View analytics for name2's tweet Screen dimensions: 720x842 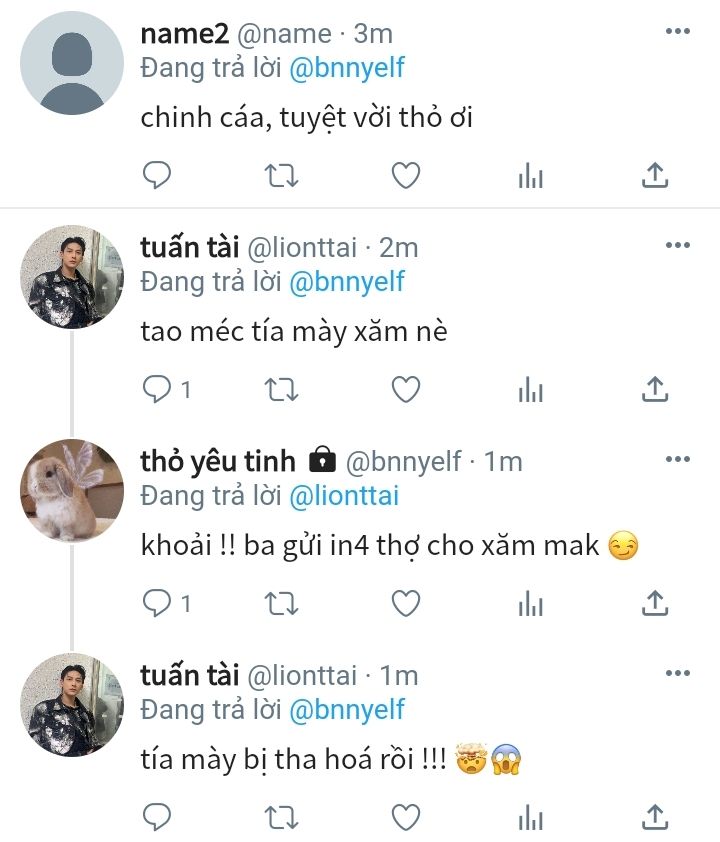530,176
